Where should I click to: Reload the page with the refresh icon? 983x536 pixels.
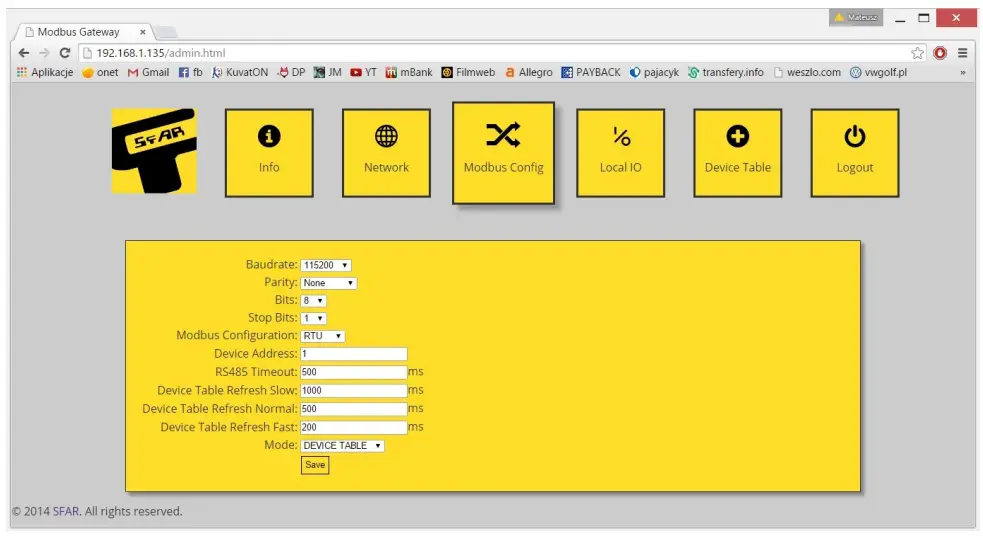65,53
